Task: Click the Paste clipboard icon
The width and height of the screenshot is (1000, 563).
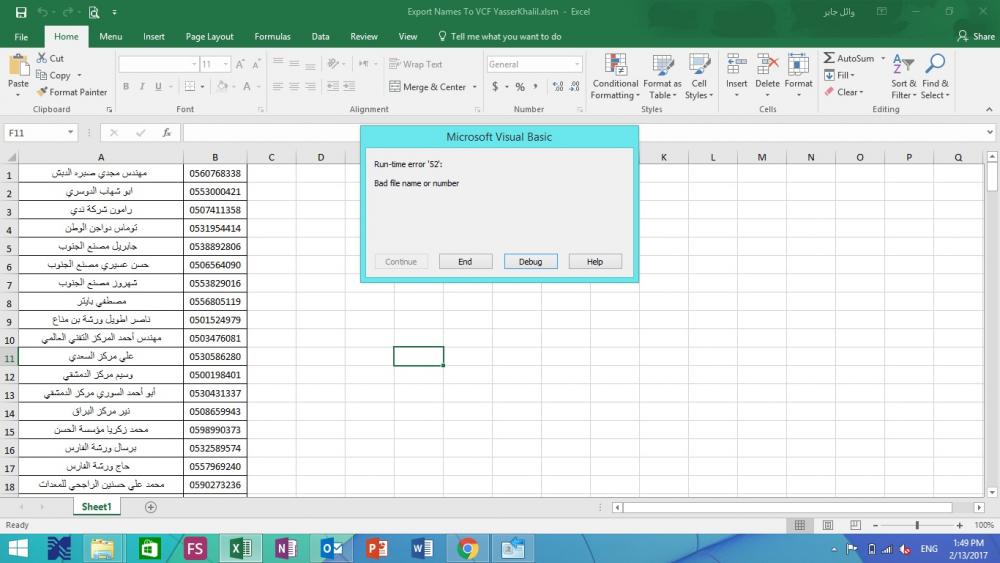Action: tap(18, 70)
